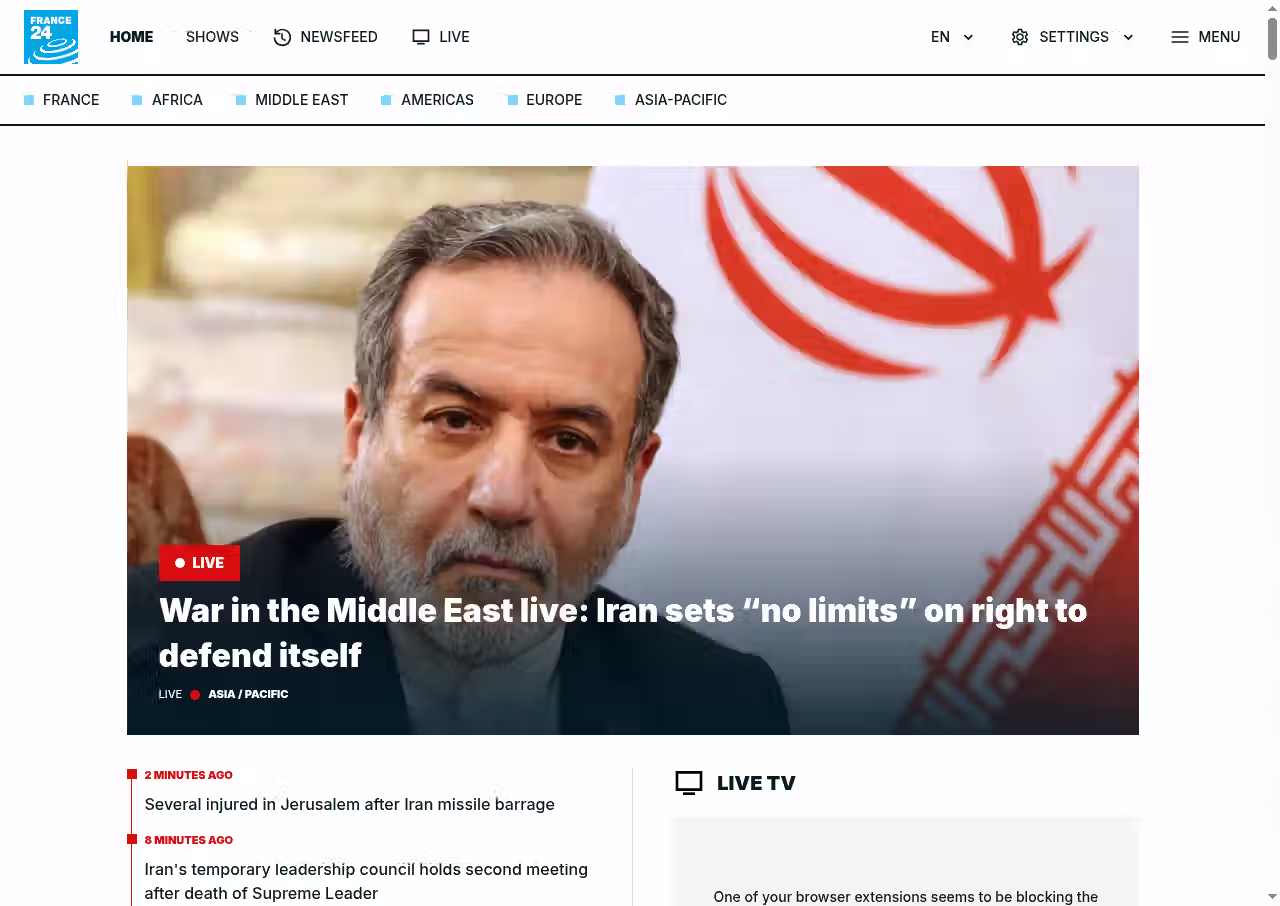Open Iran's temporary leadership council article

point(366,881)
